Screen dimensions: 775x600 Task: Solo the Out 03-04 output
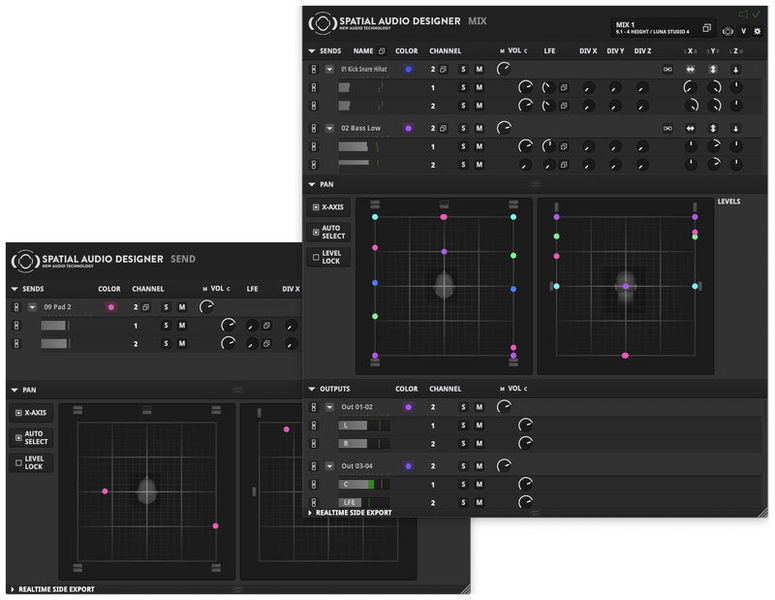point(463,466)
